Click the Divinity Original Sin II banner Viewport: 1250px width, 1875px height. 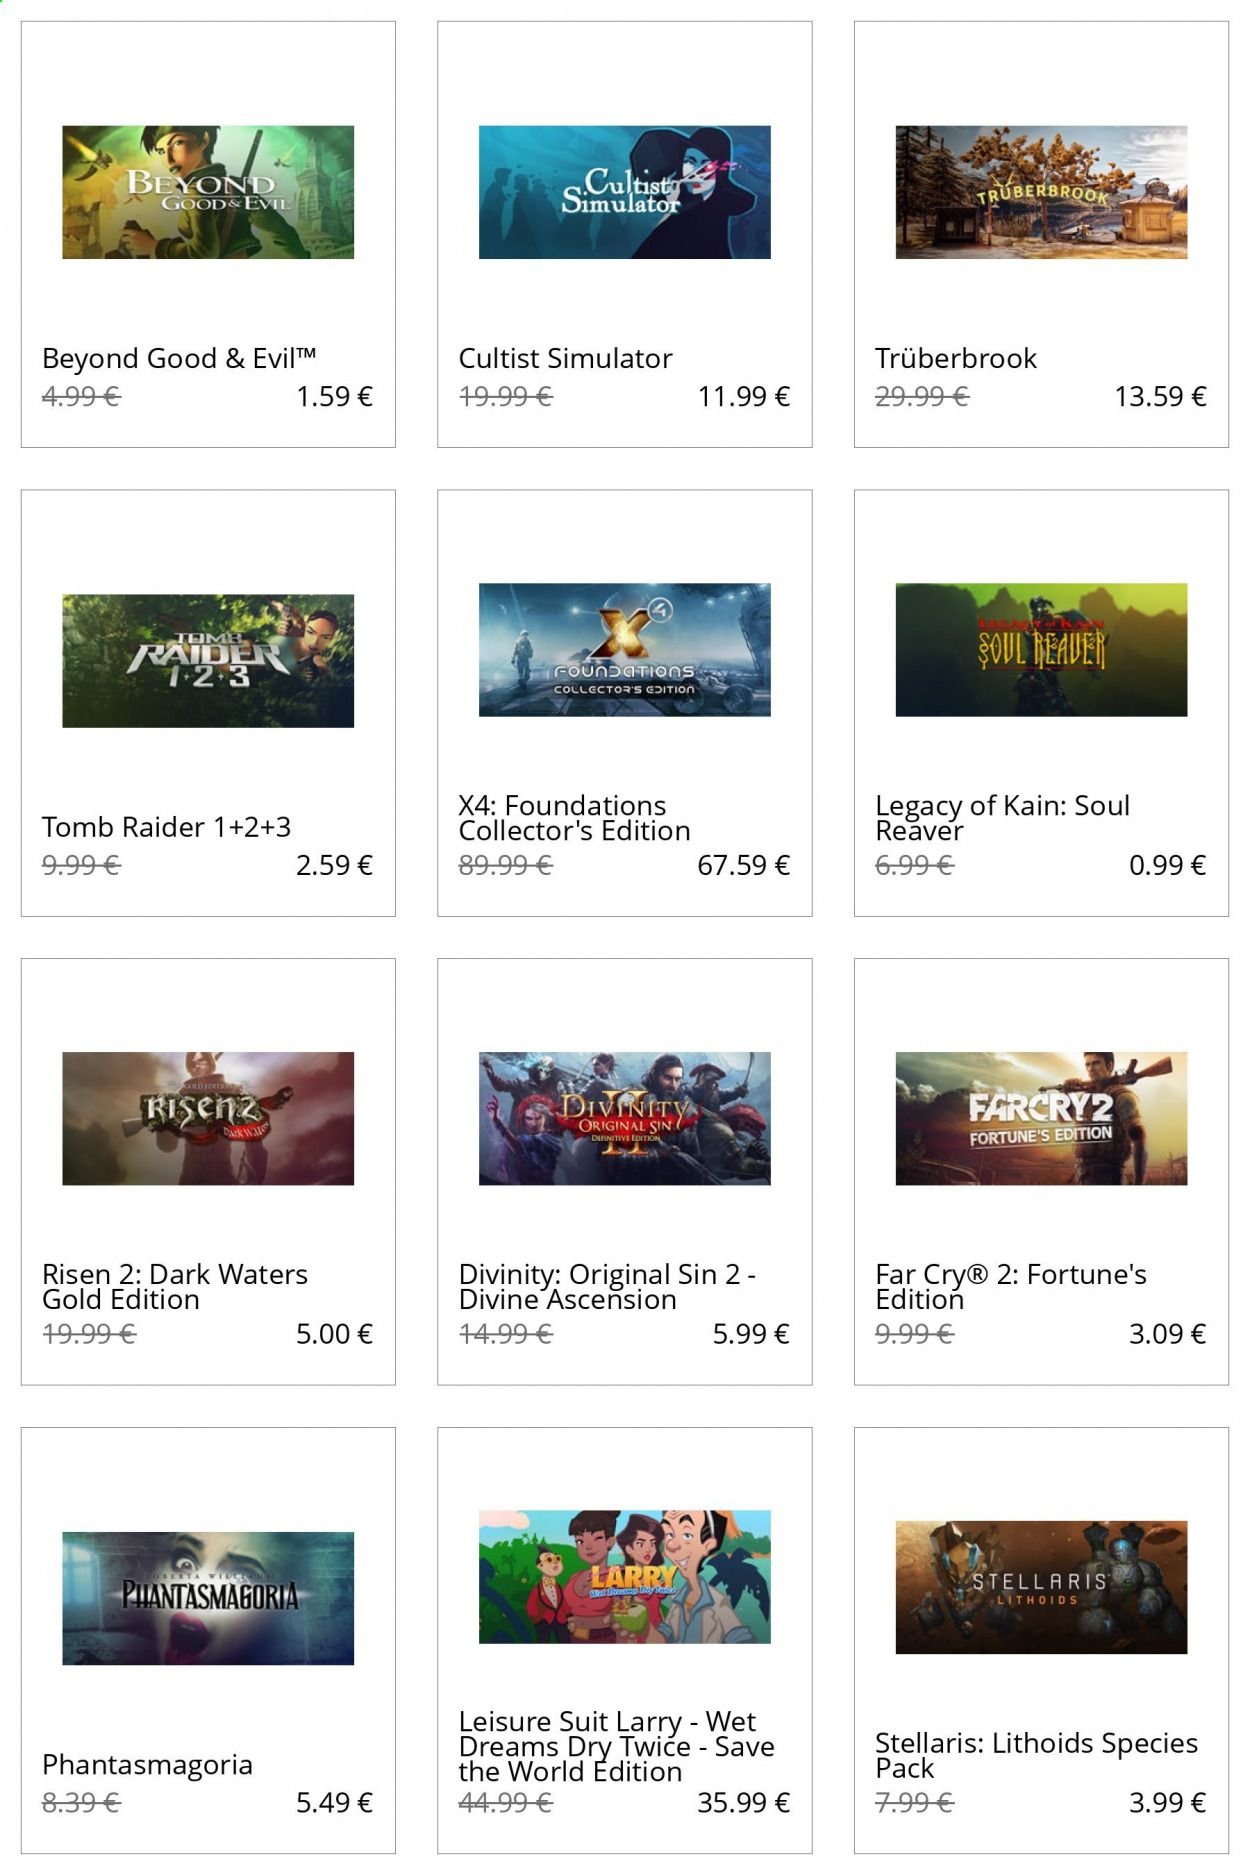click(x=624, y=1118)
